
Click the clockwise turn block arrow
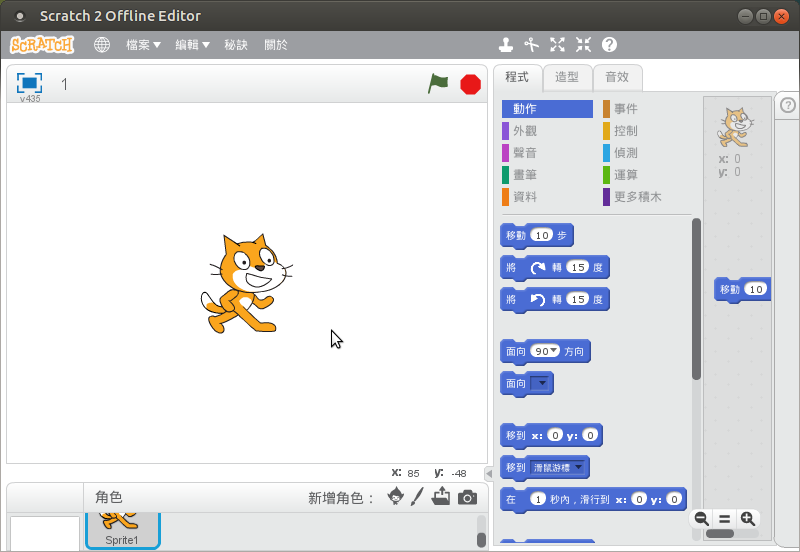[538, 267]
